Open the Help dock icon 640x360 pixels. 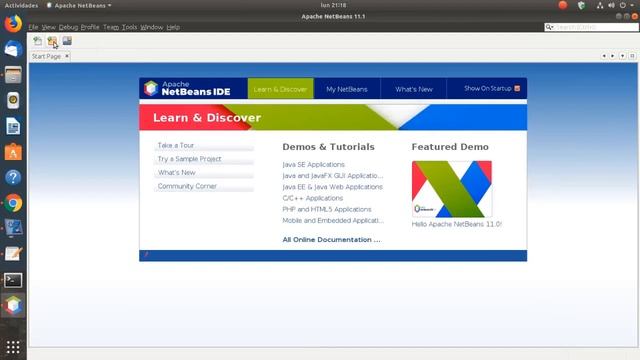point(13,178)
